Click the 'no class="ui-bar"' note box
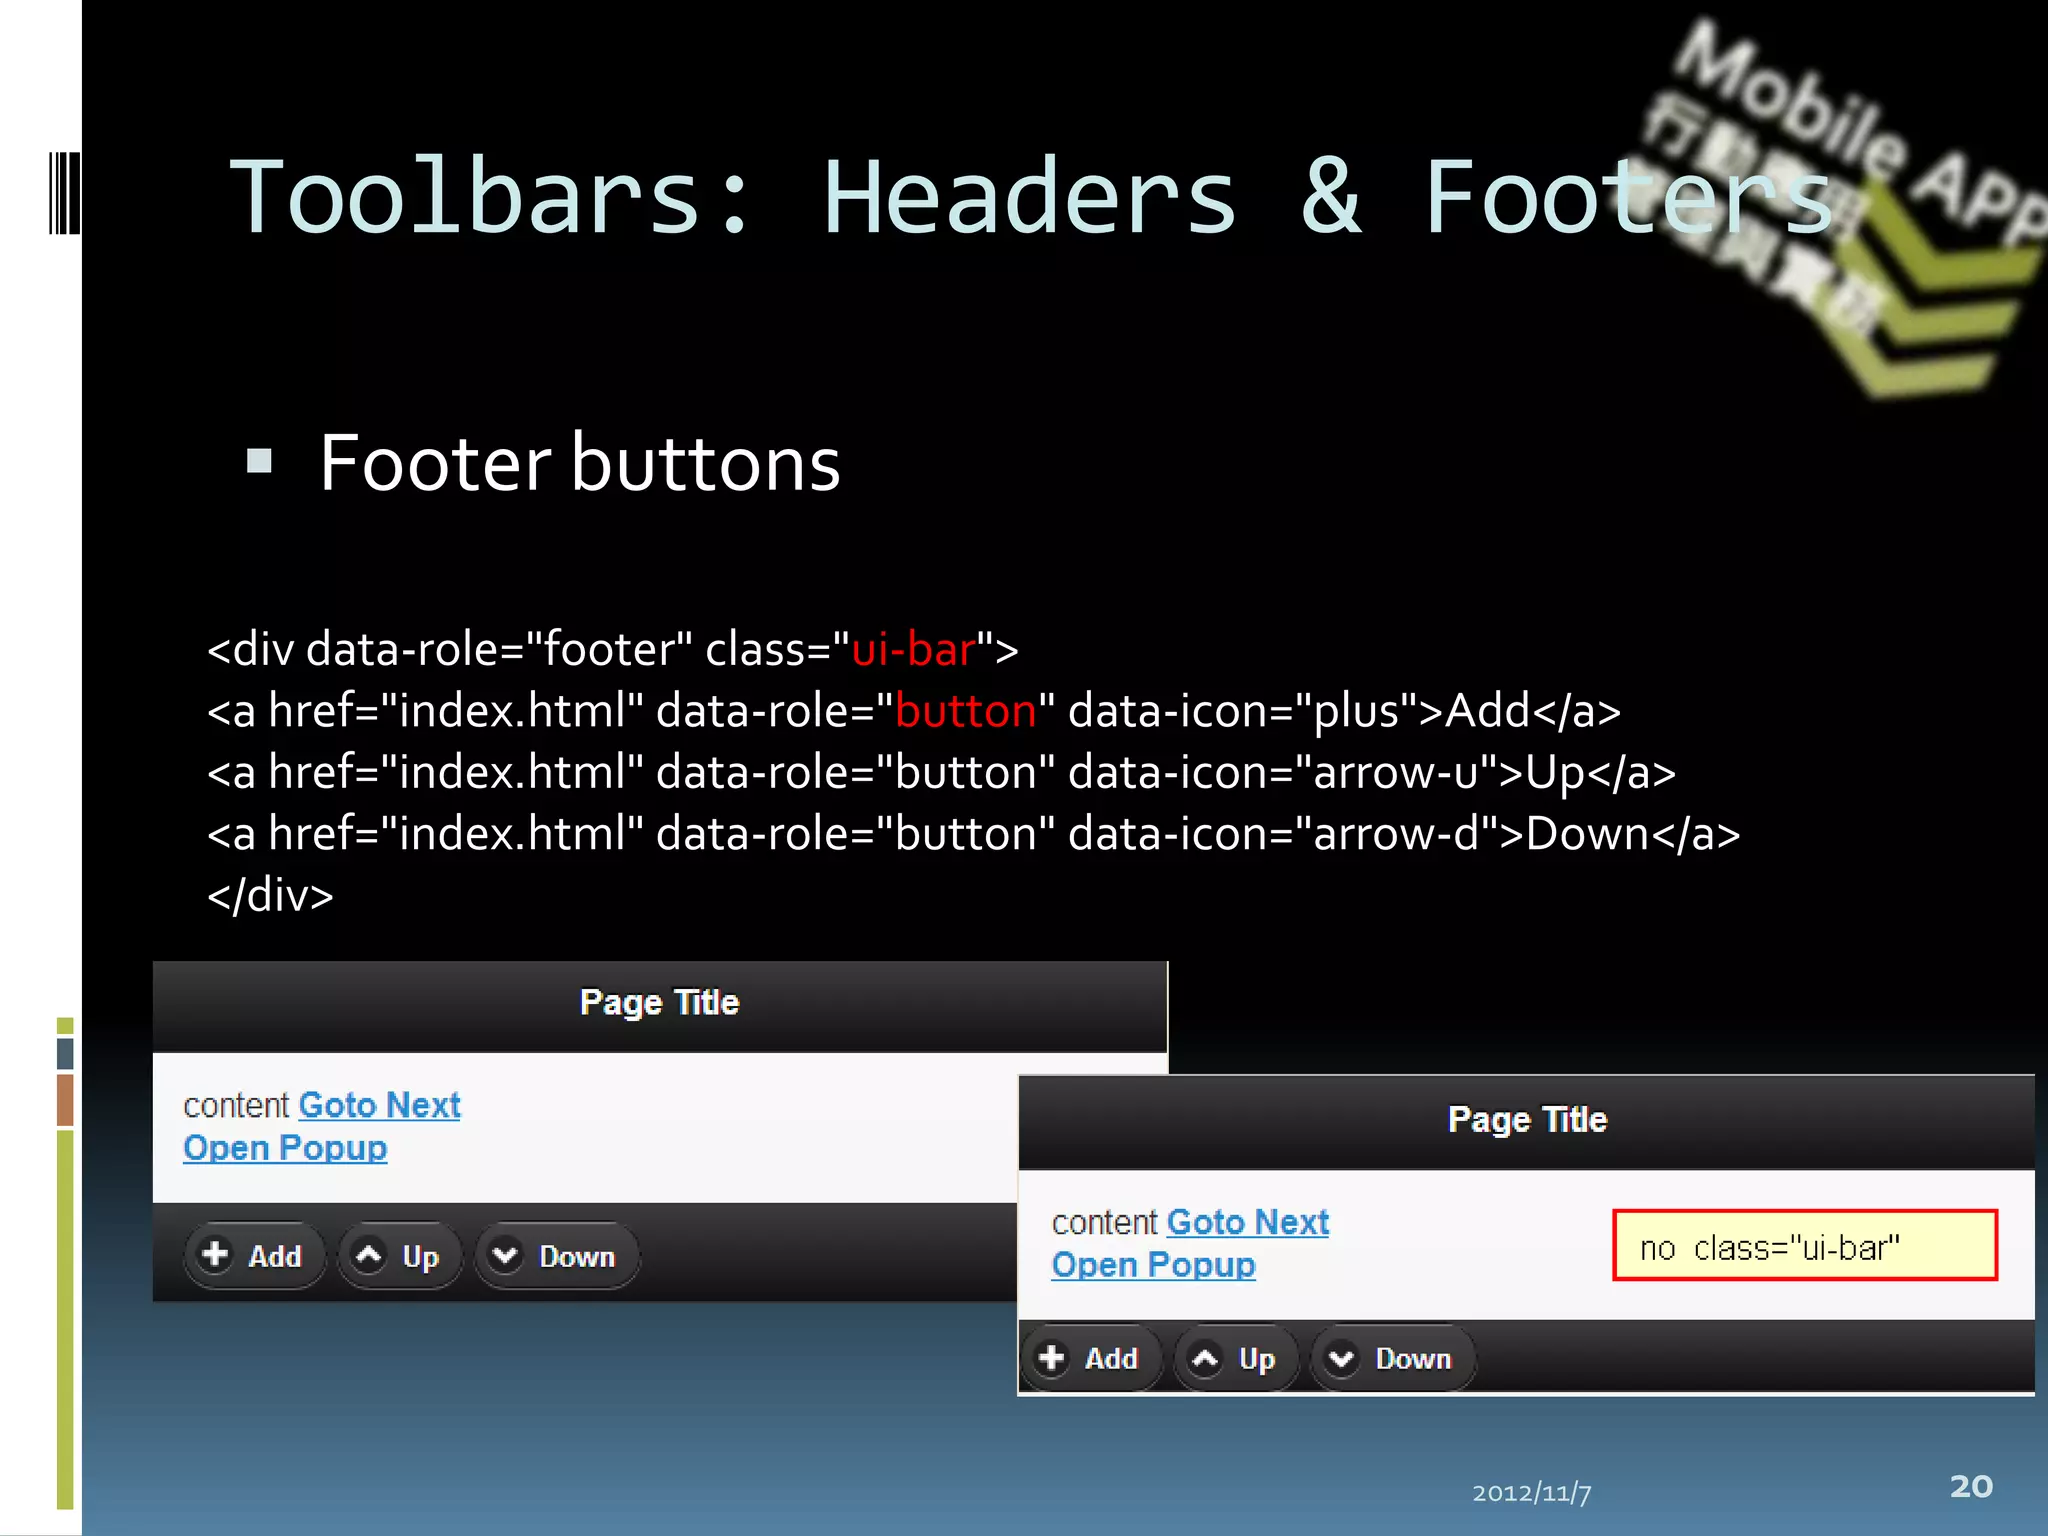The width and height of the screenshot is (2048, 1536). [1805, 1245]
